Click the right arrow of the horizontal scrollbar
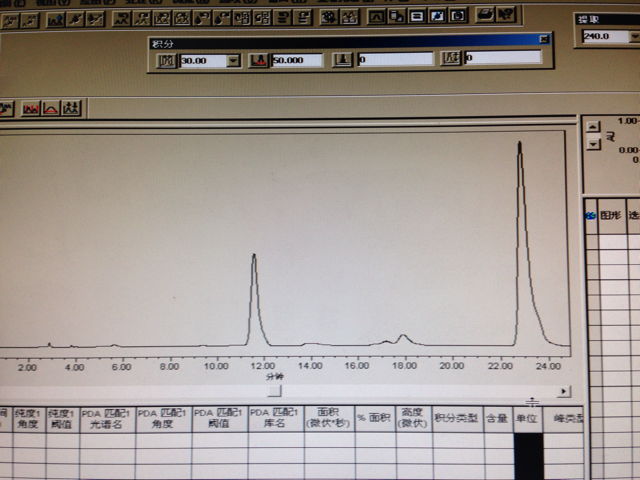640x480 pixels. (x=563, y=391)
